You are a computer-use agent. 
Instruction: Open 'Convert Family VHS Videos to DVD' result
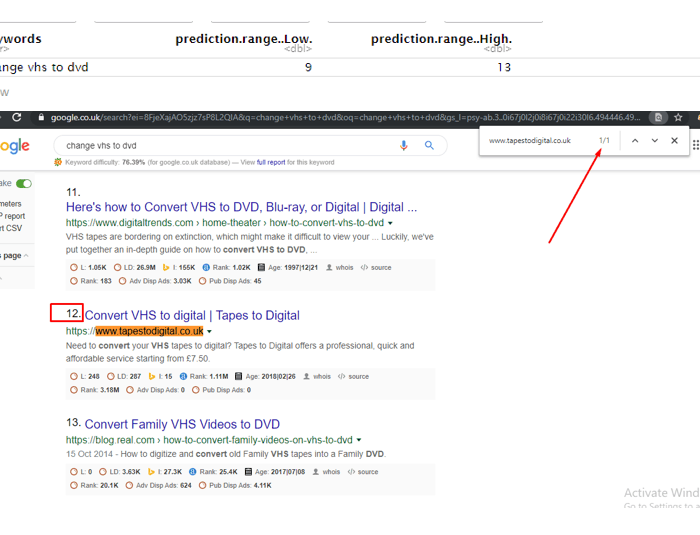tap(182, 424)
